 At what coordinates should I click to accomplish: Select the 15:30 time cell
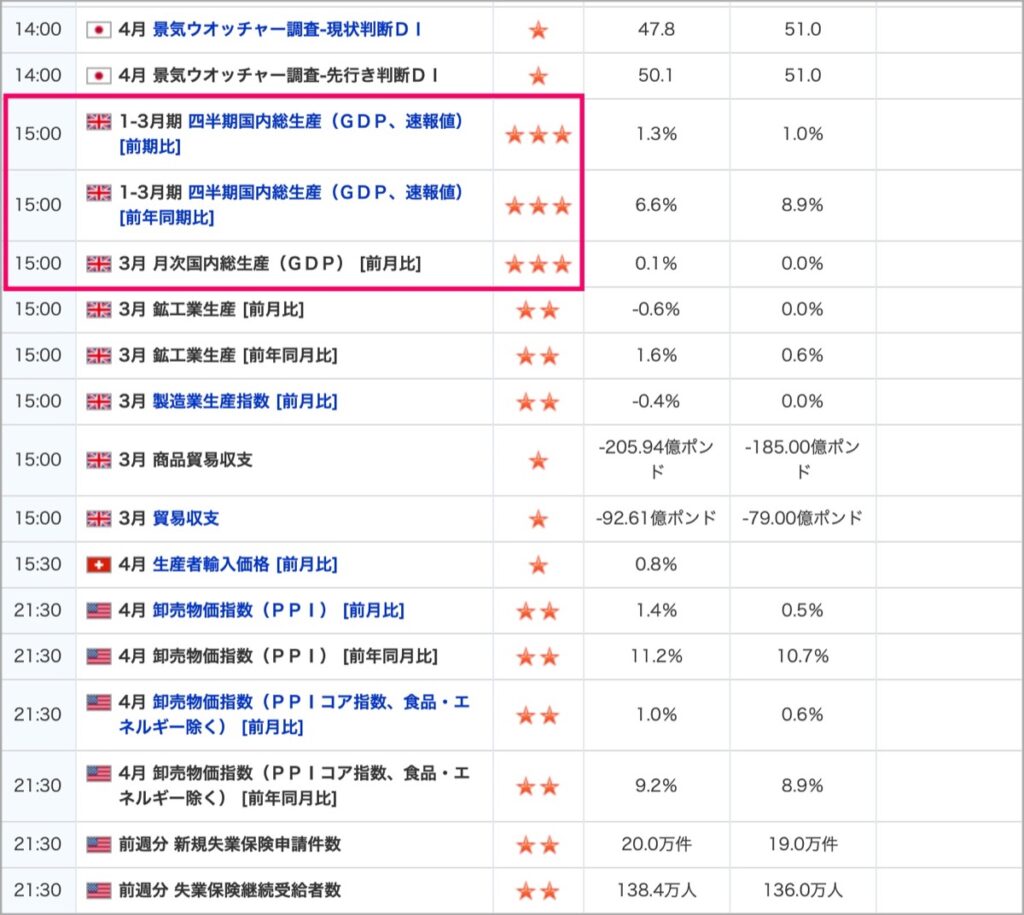click(38, 564)
